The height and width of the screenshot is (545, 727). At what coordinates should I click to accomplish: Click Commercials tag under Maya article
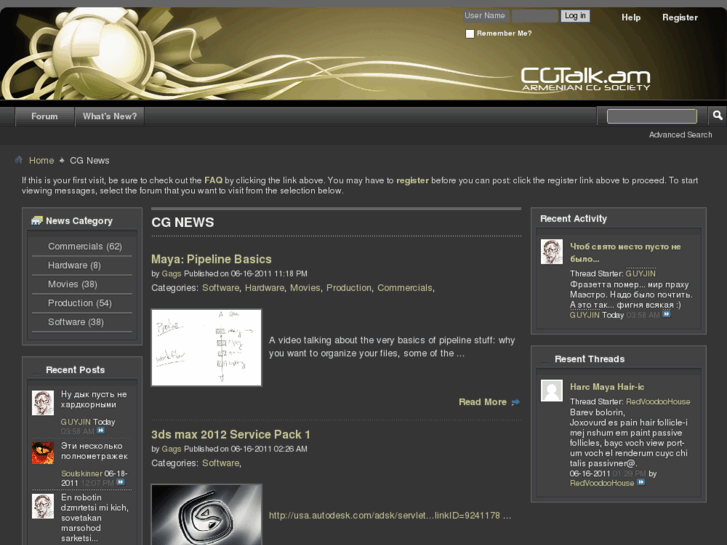[404, 288]
